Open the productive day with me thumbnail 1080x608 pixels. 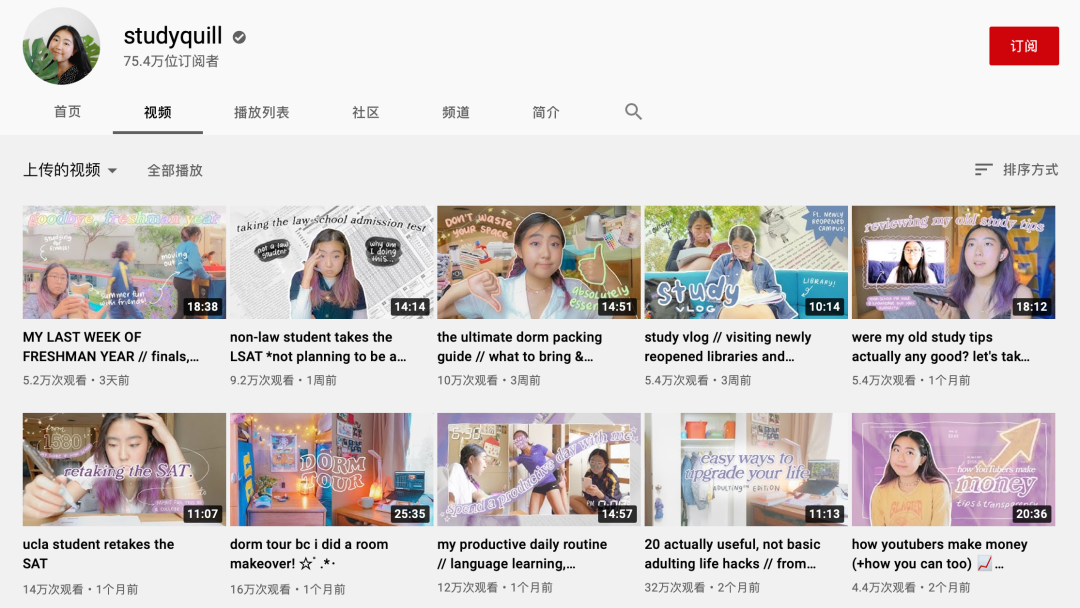539,470
